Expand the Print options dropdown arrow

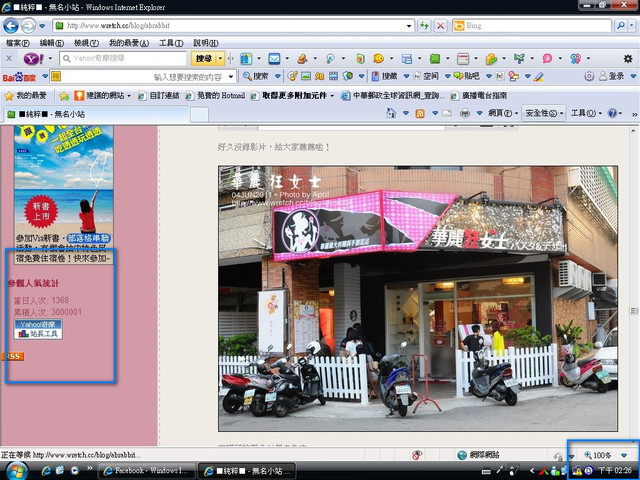click(x=480, y=113)
